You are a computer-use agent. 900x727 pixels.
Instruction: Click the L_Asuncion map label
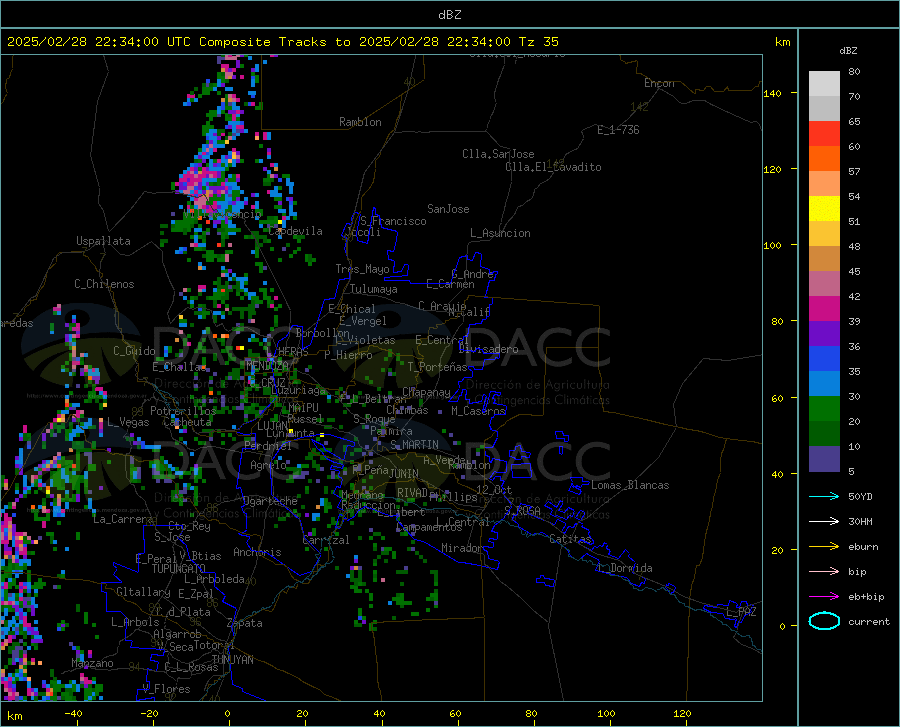[500, 233]
